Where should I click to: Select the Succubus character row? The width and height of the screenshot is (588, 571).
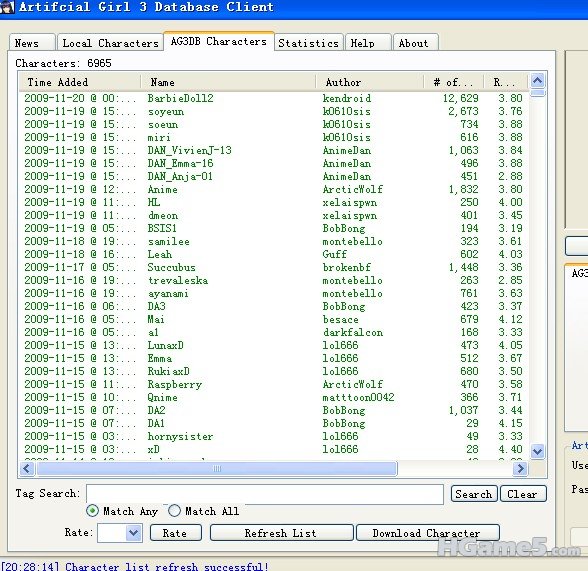[274, 267]
